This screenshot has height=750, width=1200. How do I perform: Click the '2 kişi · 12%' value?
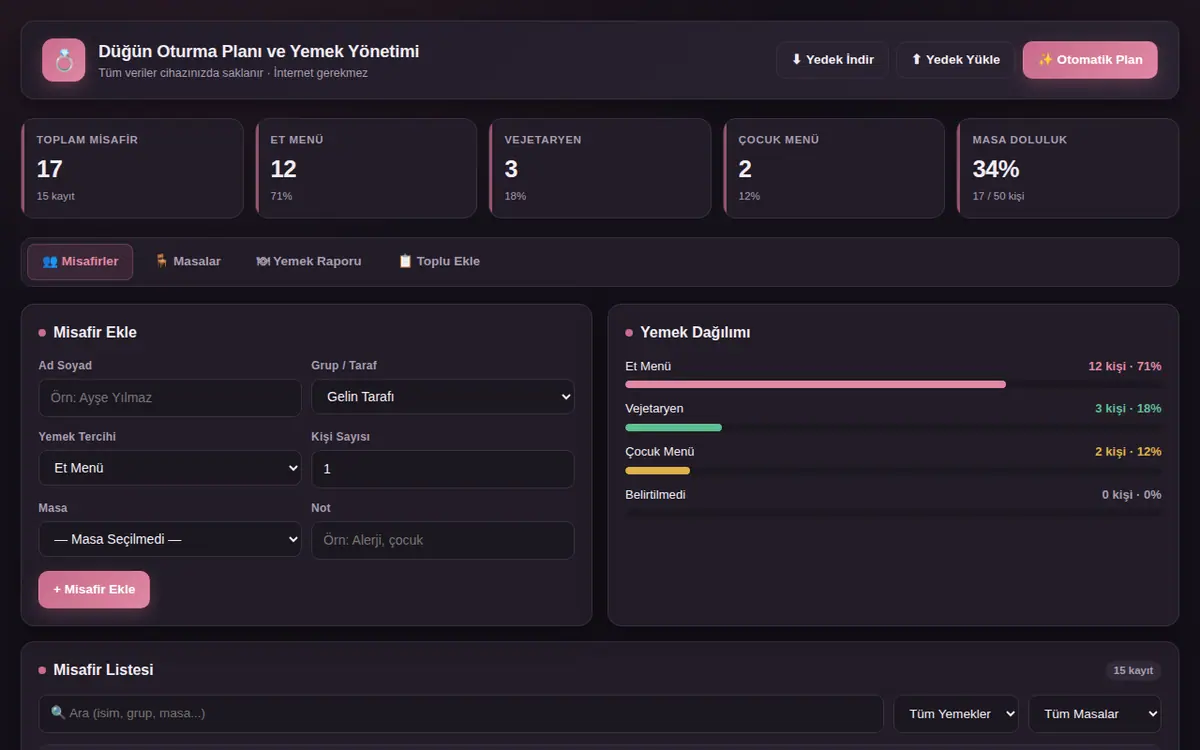1128,452
